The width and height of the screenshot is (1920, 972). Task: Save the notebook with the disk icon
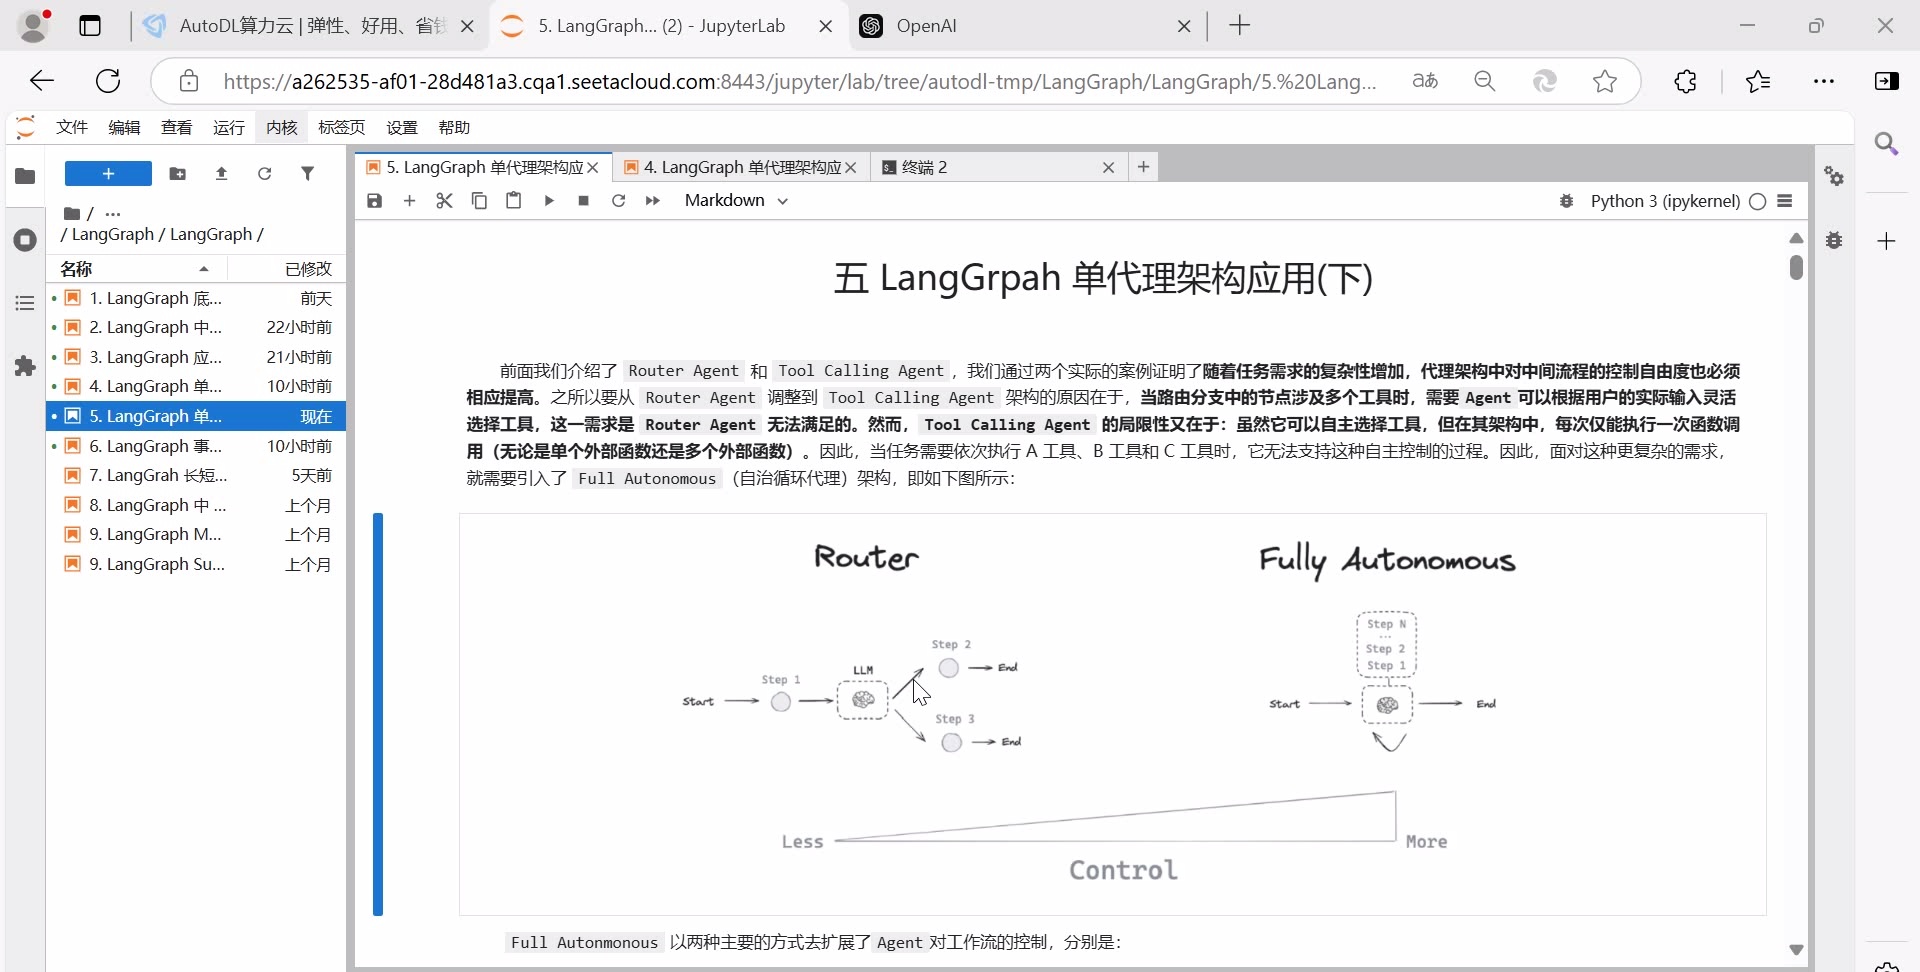[x=374, y=200]
